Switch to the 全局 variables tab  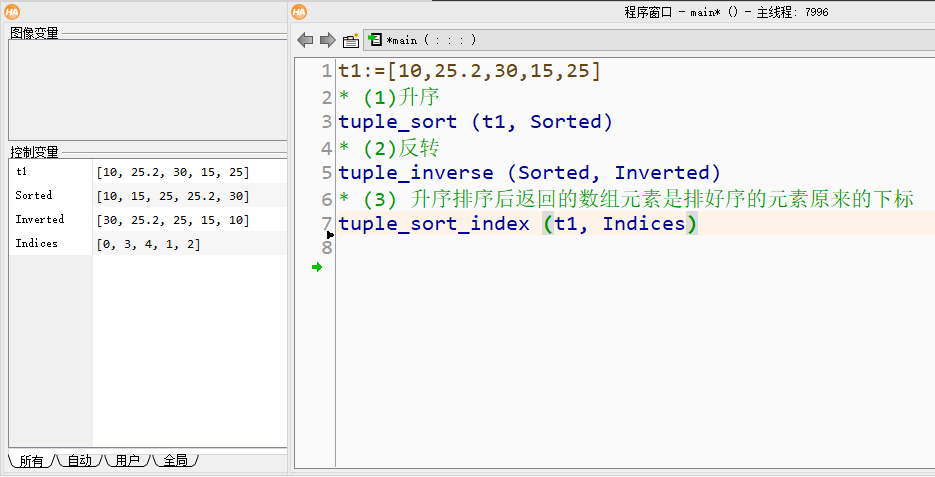pyautogui.click(x=175, y=460)
